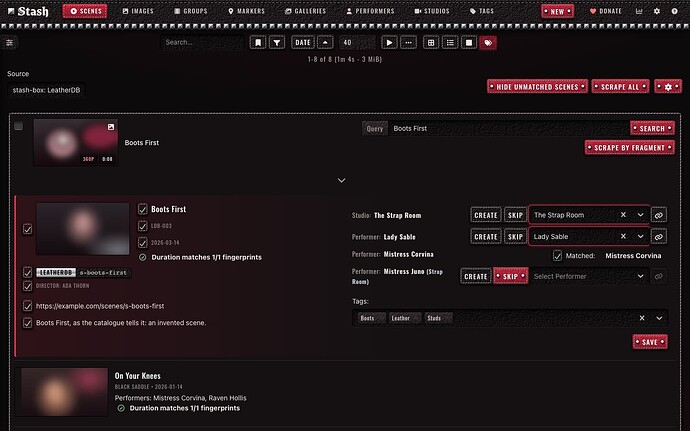690x431 pixels.
Task: Collapse the scene details chevron
Action: pos(341,181)
